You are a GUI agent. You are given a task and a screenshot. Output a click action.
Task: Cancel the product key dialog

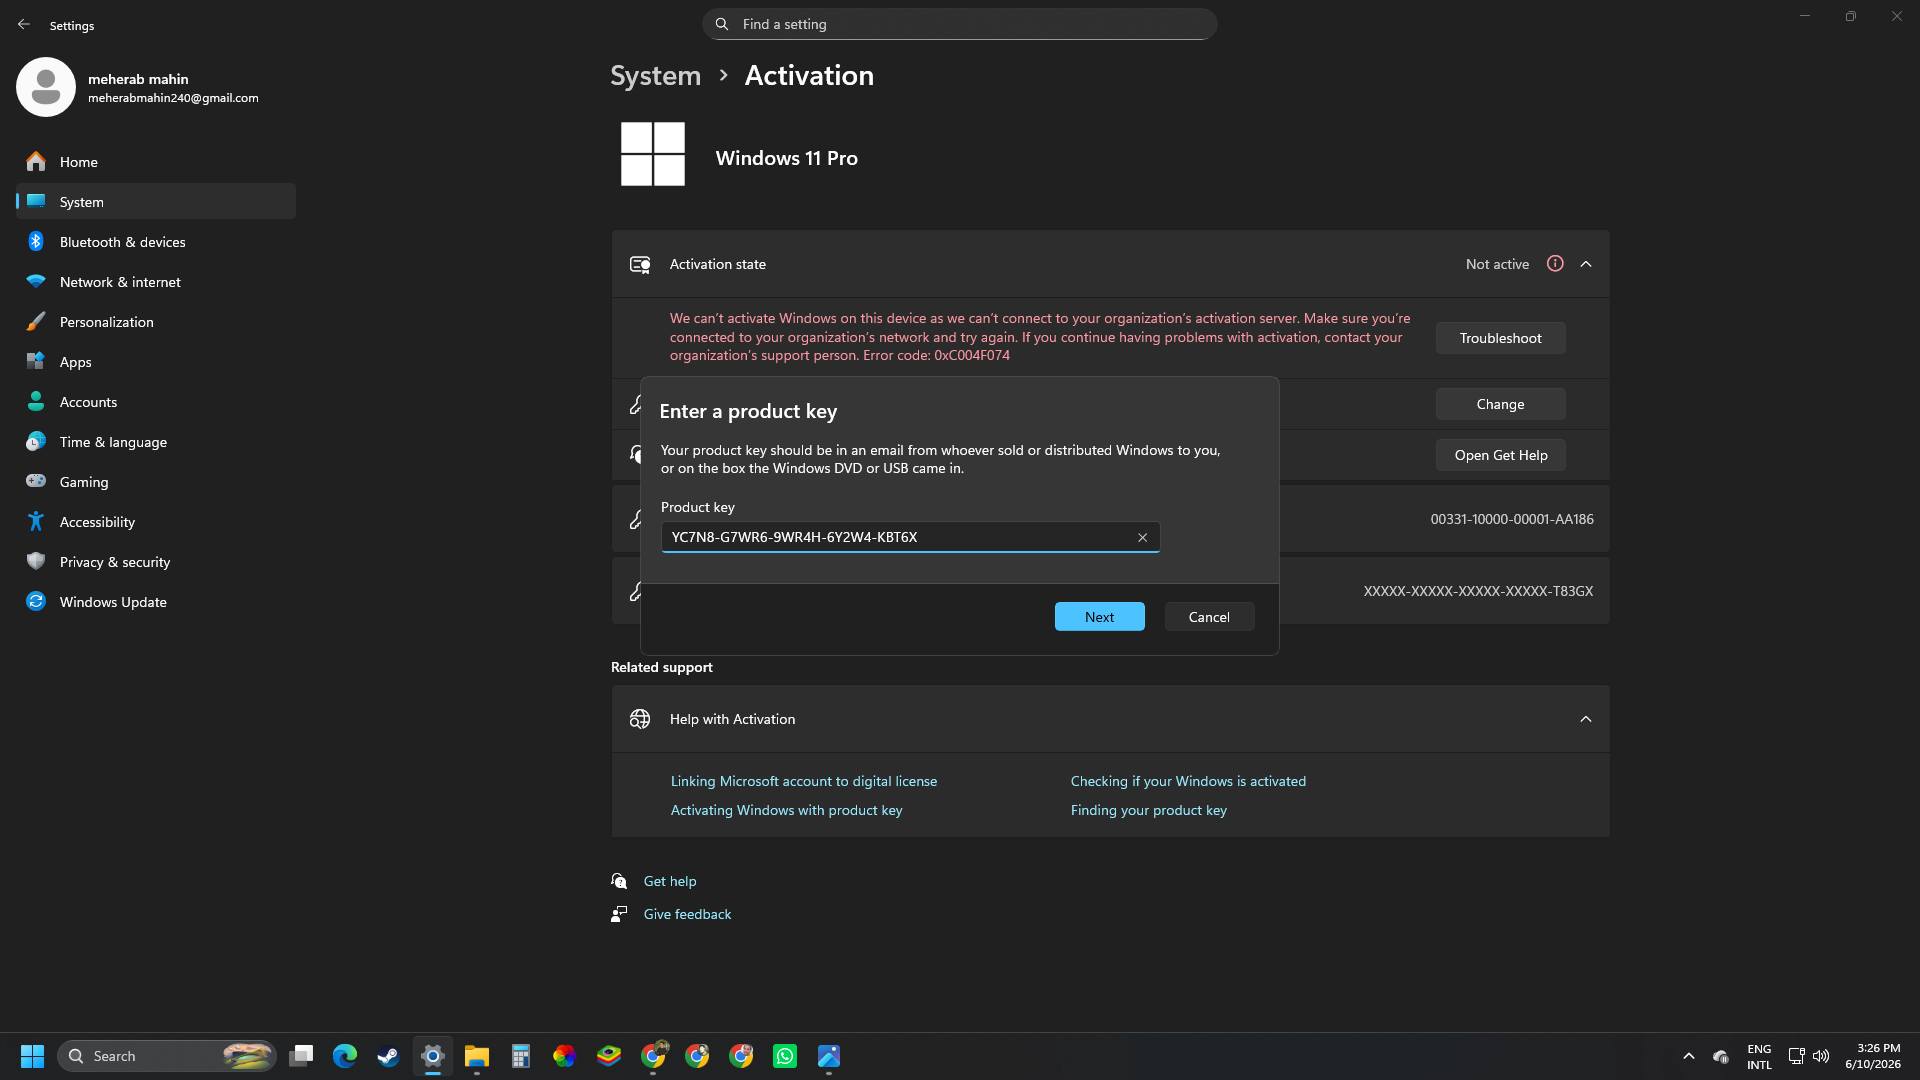(x=1209, y=617)
